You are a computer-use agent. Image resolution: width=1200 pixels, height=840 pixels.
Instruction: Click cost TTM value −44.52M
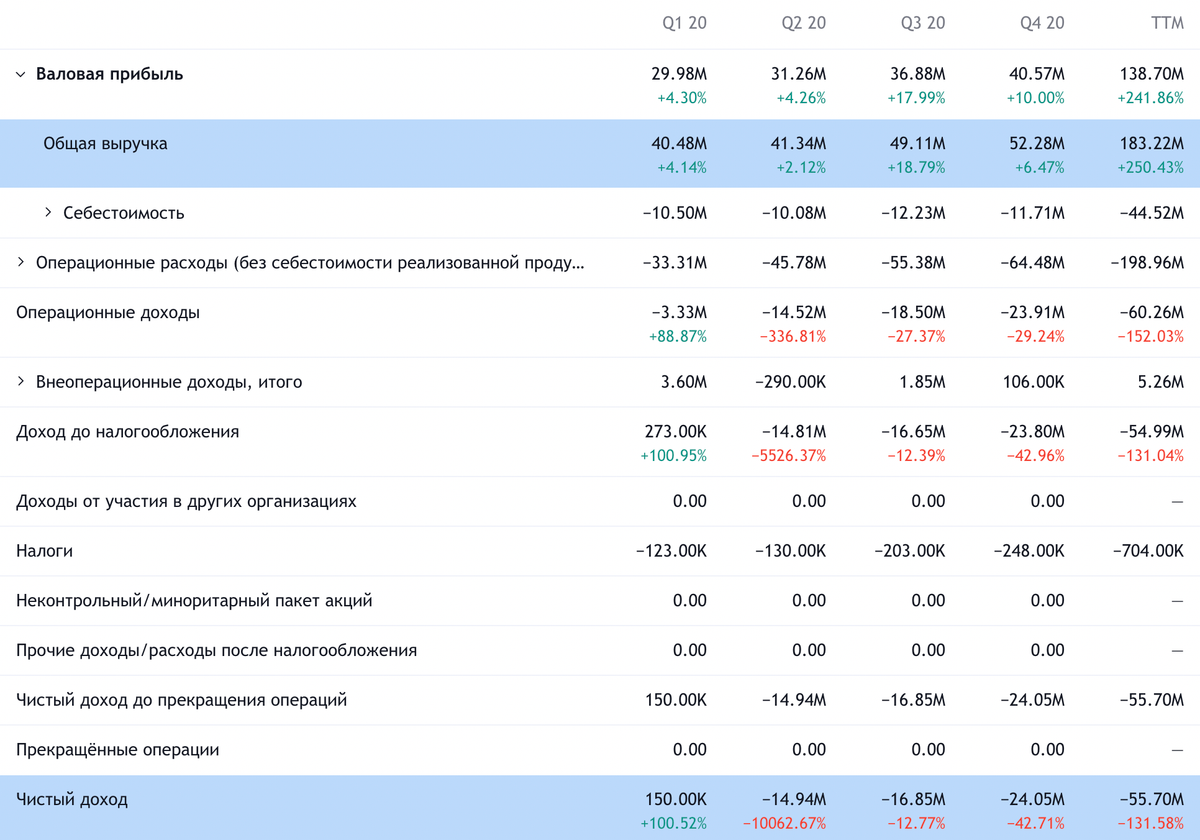1151,213
